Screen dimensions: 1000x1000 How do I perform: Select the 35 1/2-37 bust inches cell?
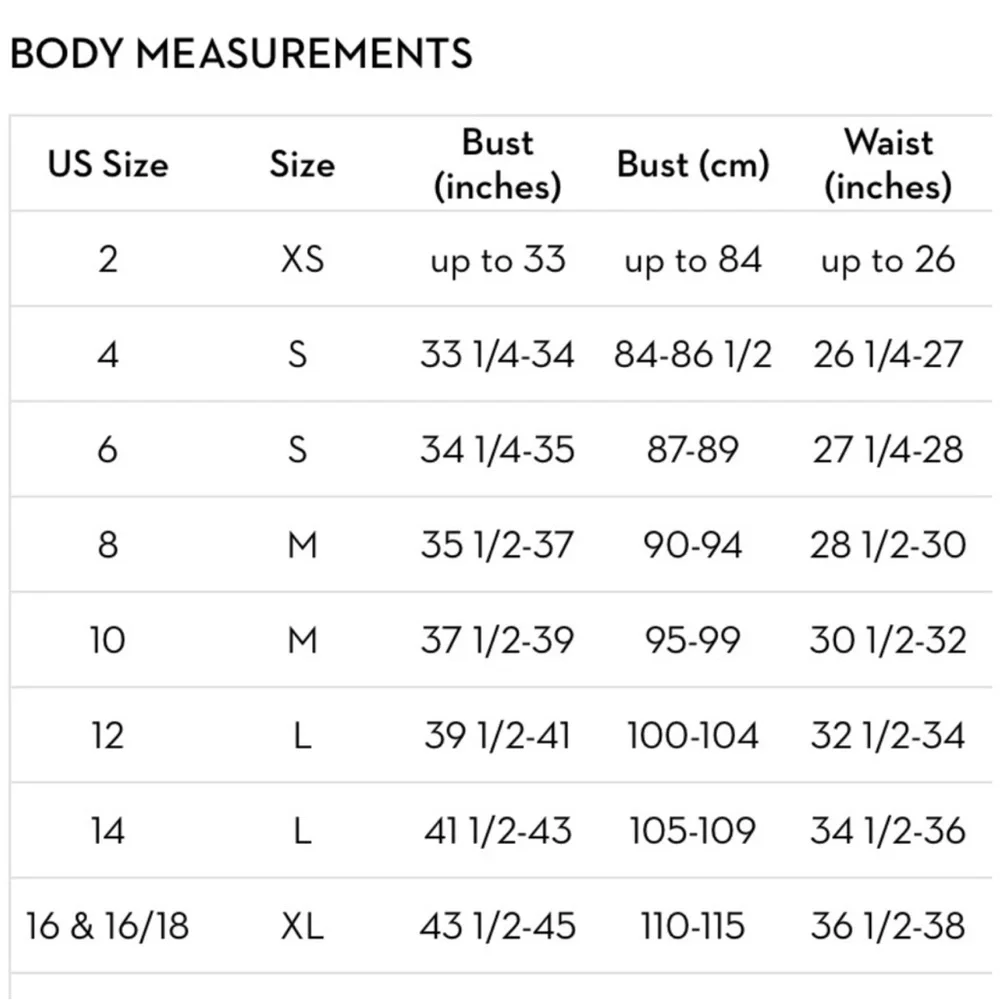click(497, 545)
